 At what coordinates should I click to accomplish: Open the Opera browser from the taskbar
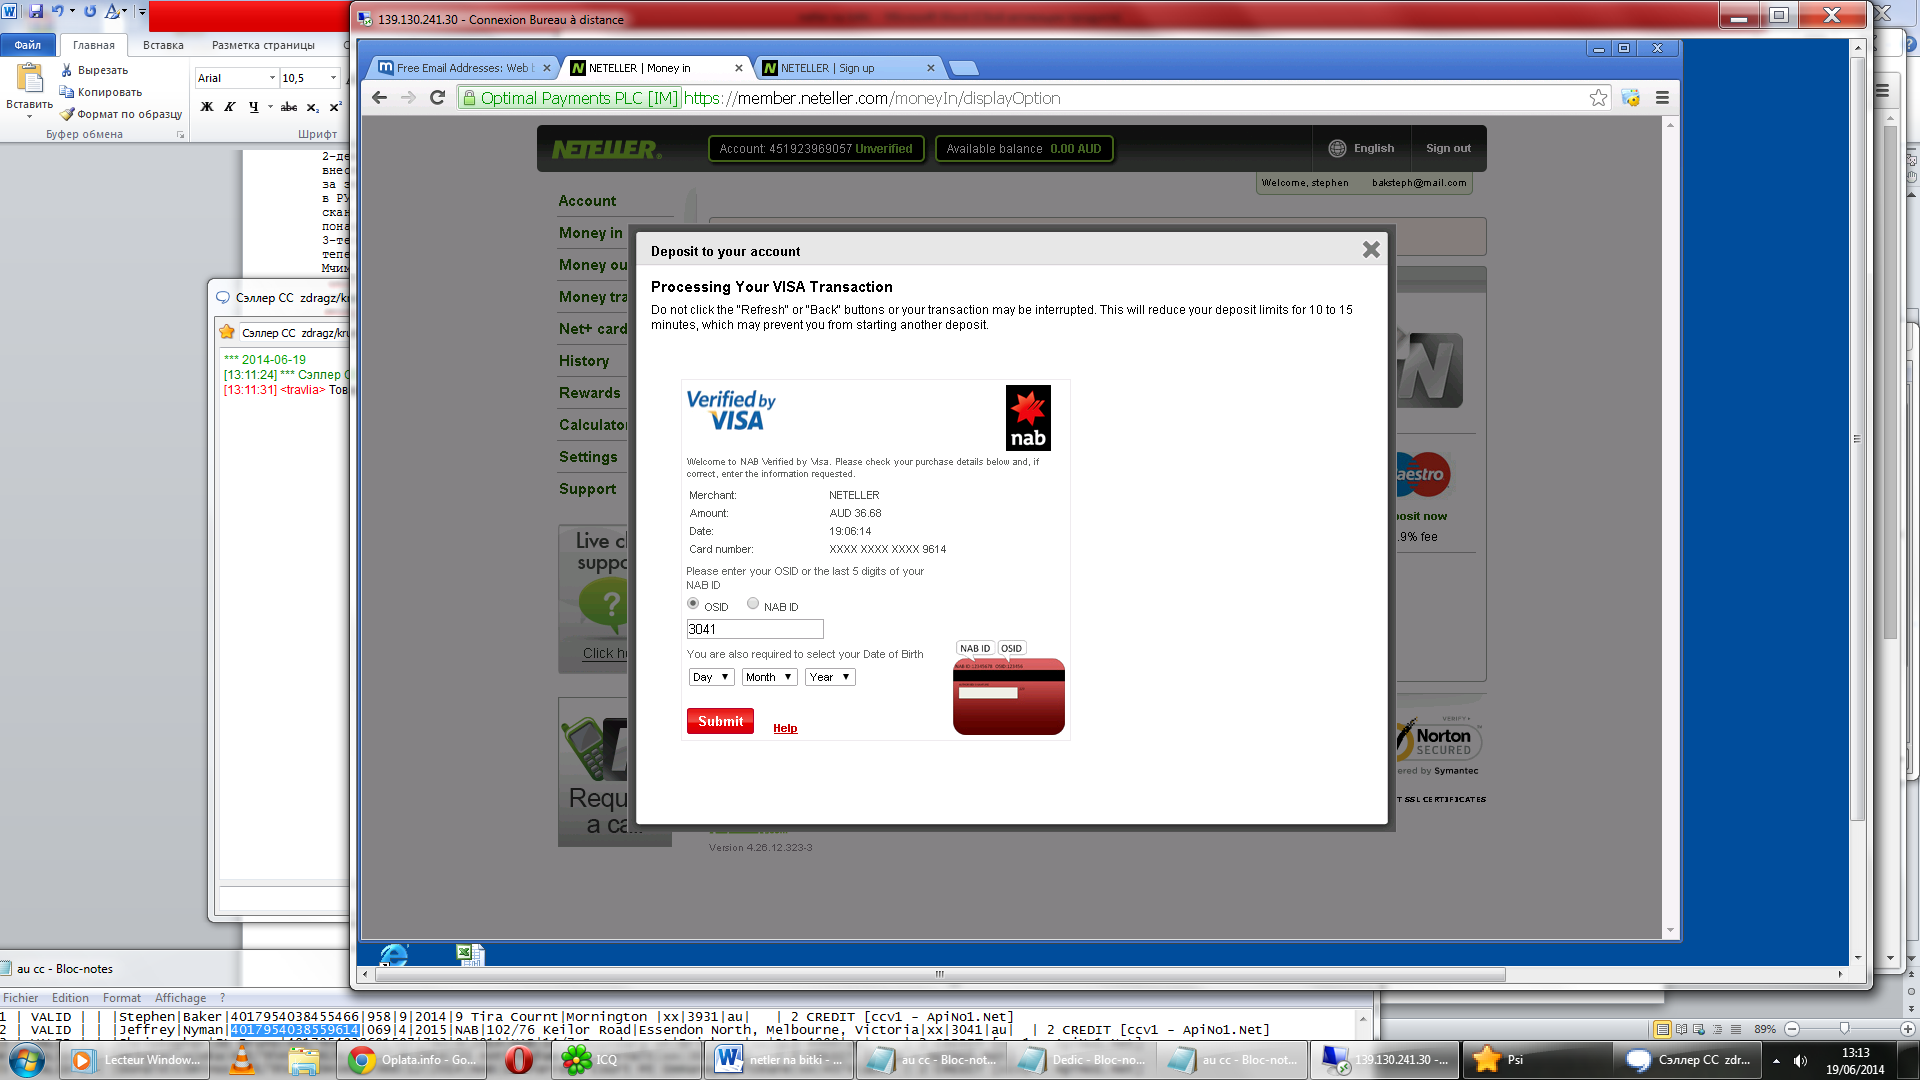pyautogui.click(x=519, y=1060)
